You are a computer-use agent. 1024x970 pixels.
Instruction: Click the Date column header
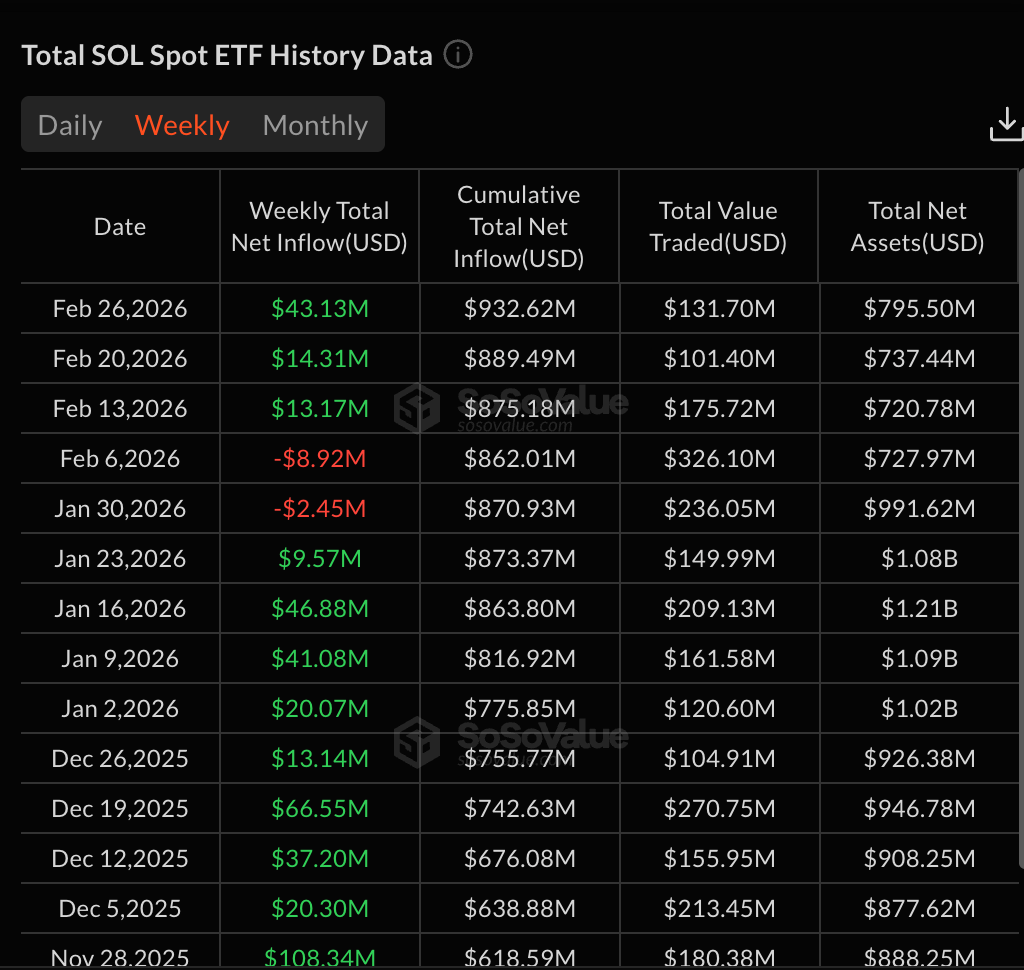(120, 227)
